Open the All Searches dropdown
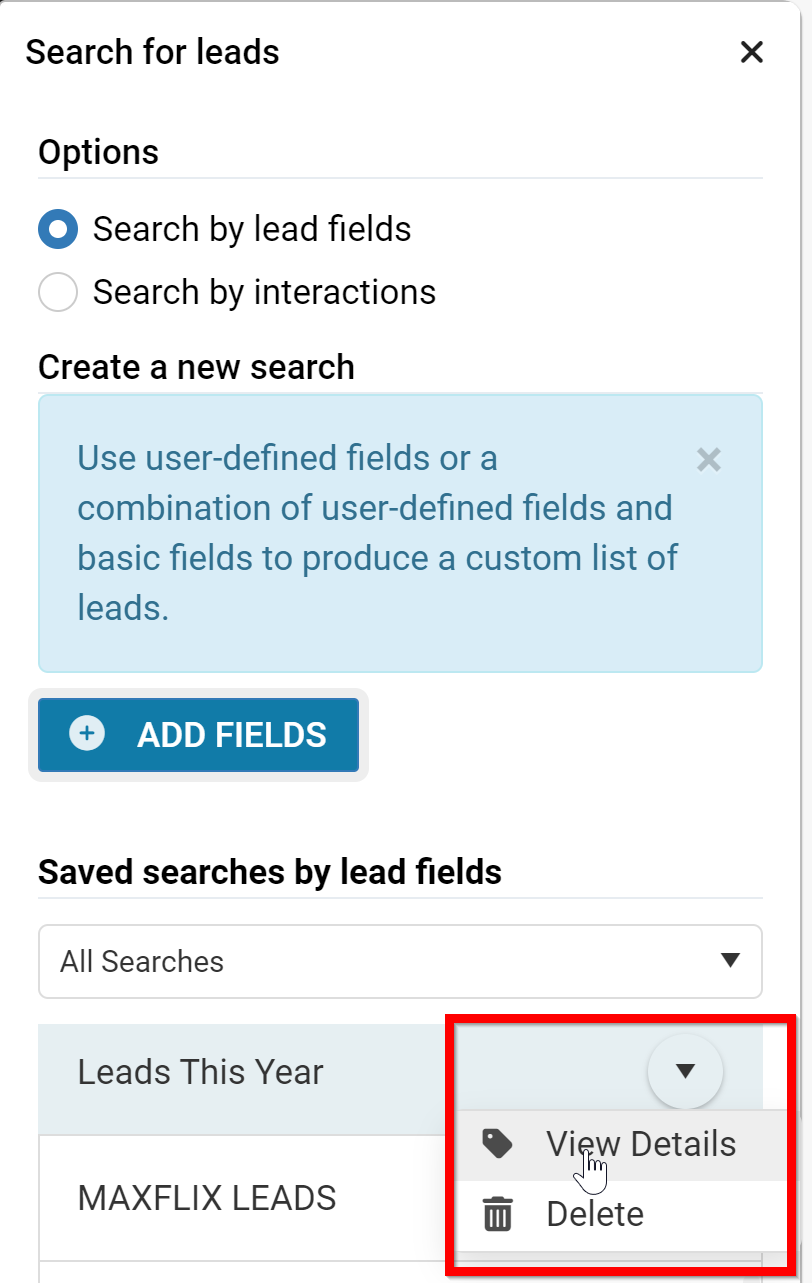812x1283 pixels. point(400,961)
